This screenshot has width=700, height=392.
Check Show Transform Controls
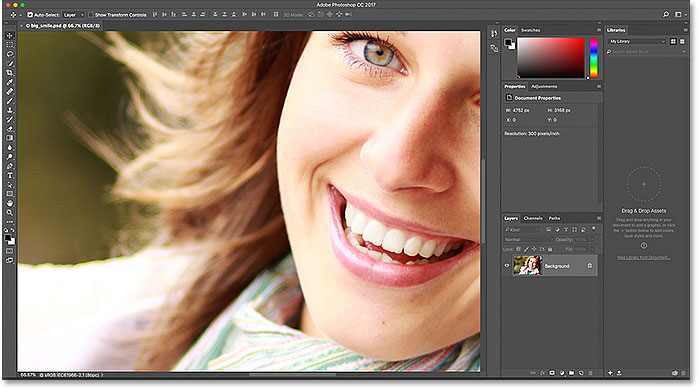(91, 15)
